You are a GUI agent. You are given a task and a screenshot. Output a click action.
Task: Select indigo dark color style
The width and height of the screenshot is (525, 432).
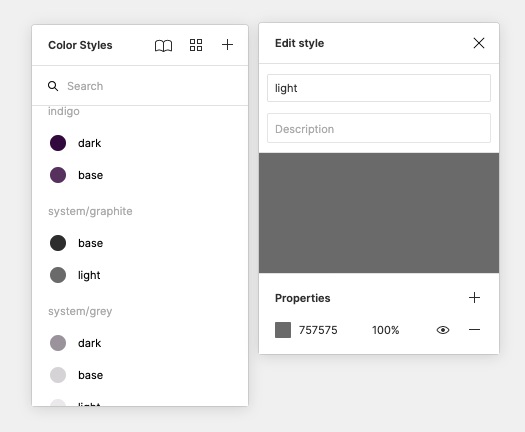point(140,143)
